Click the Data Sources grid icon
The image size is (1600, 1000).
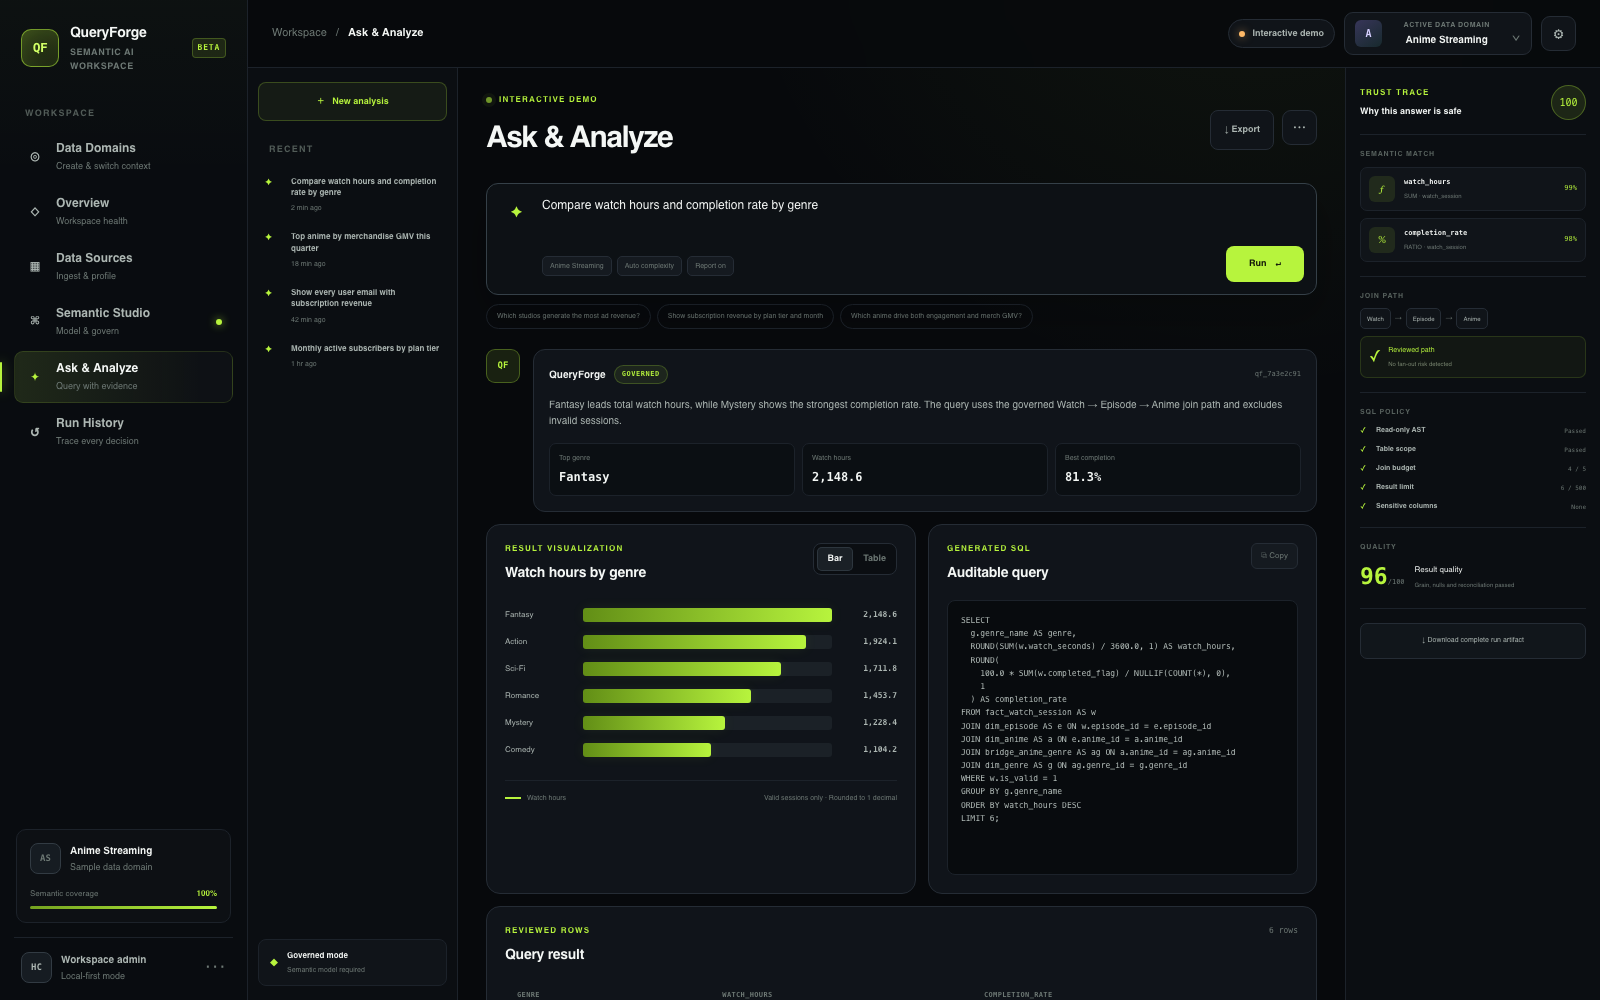pyautogui.click(x=35, y=267)
